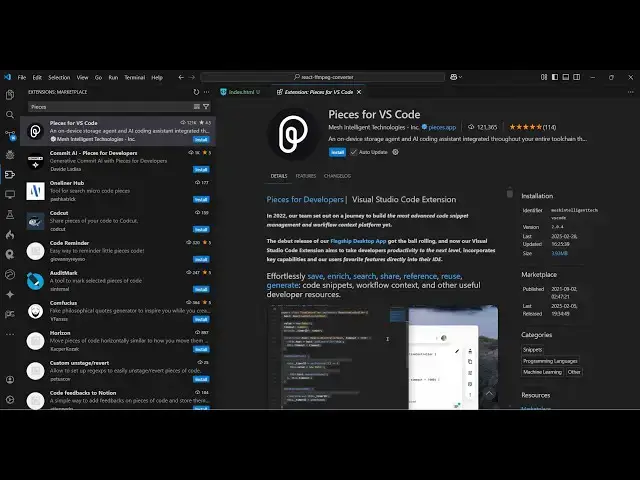Install the Oneliner Hub extension
The image size is (640, 480).
(x=201, y=200)
